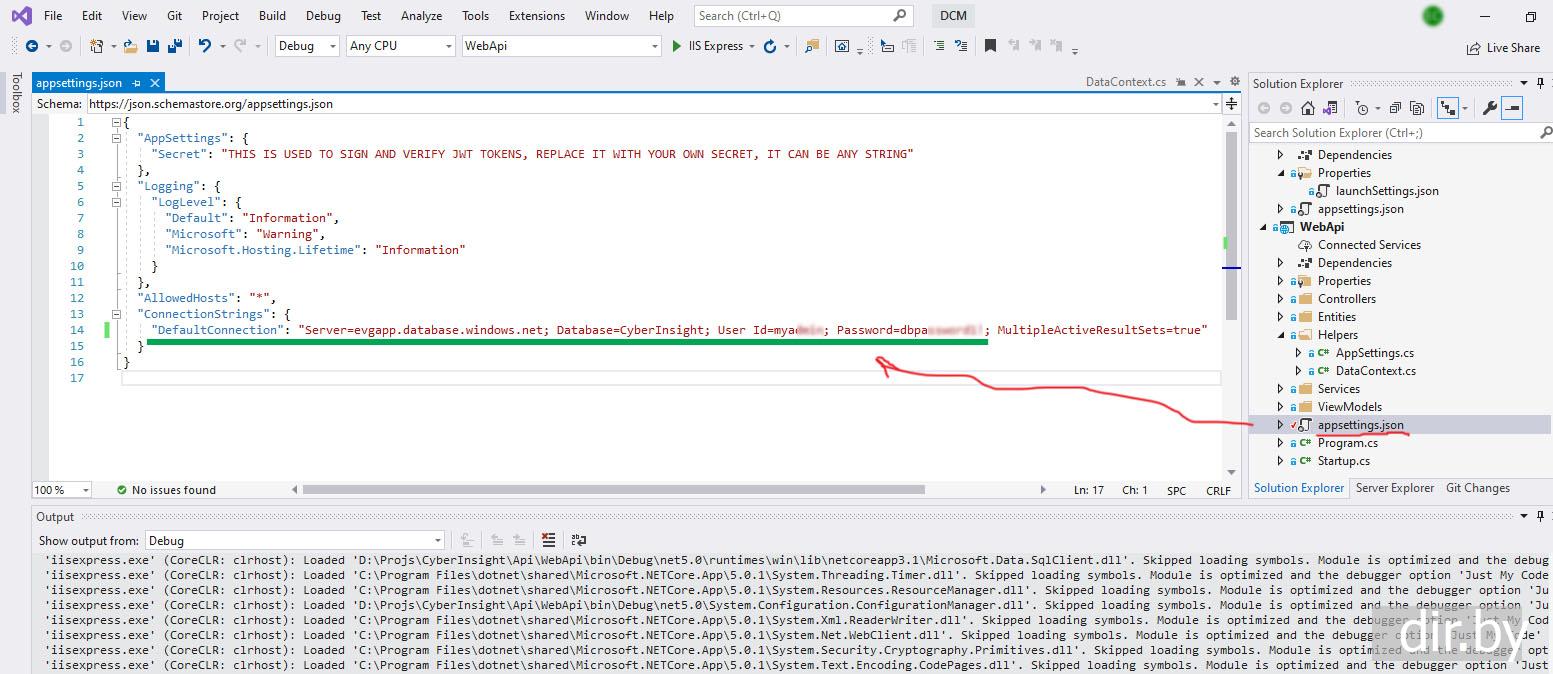
Task: Click Solution Explorer Home icon
Action: [1308, 108]
